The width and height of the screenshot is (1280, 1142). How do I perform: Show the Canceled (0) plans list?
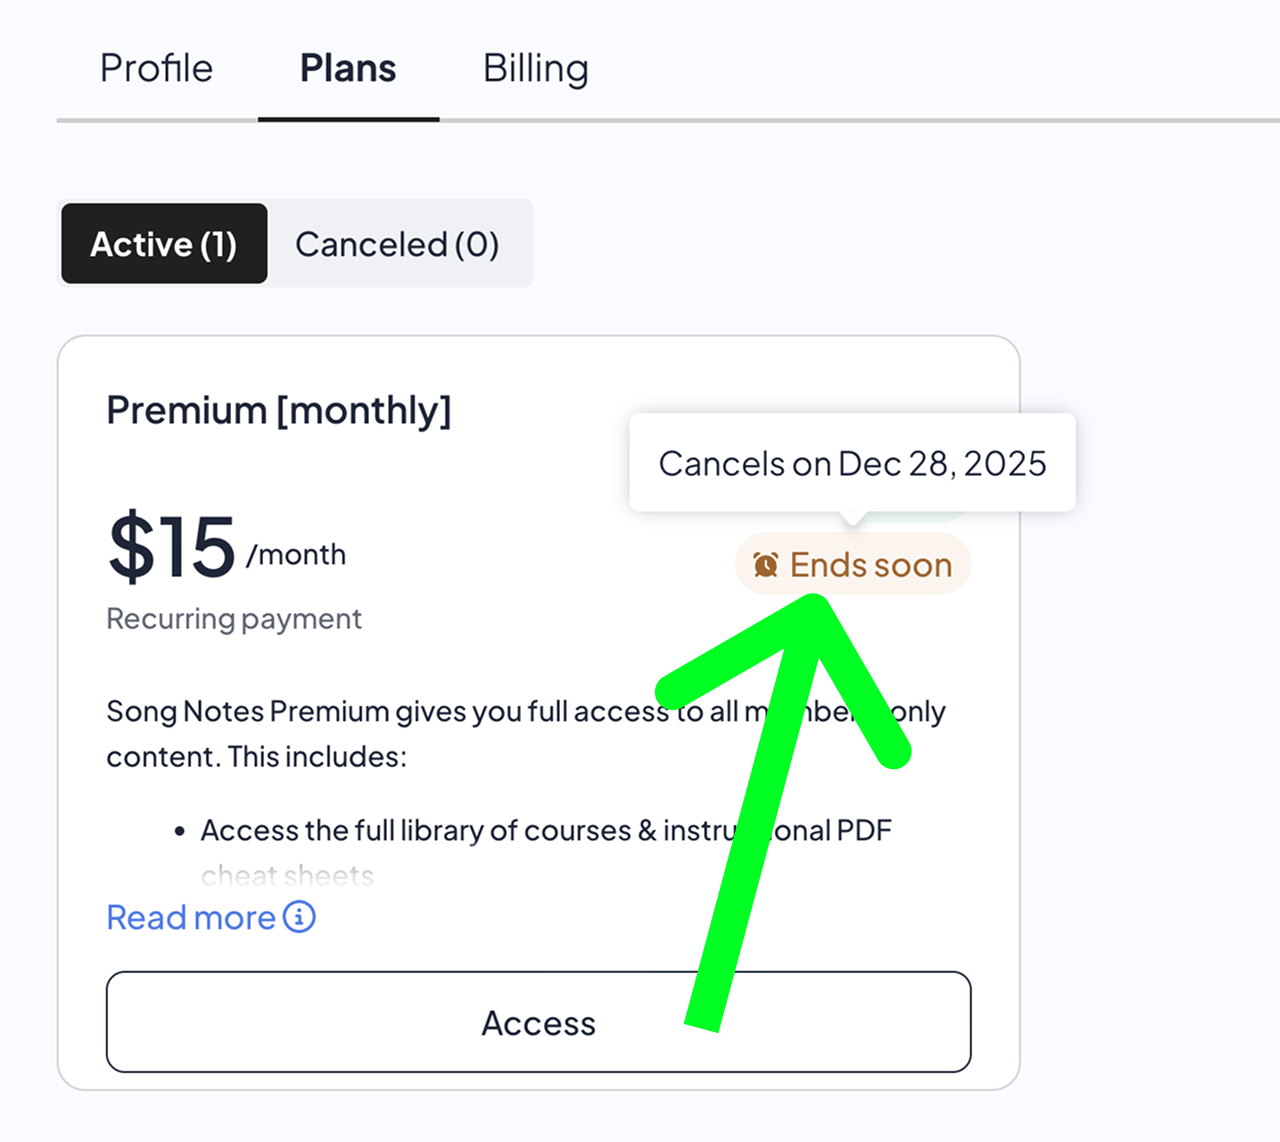tap(397, 244)
